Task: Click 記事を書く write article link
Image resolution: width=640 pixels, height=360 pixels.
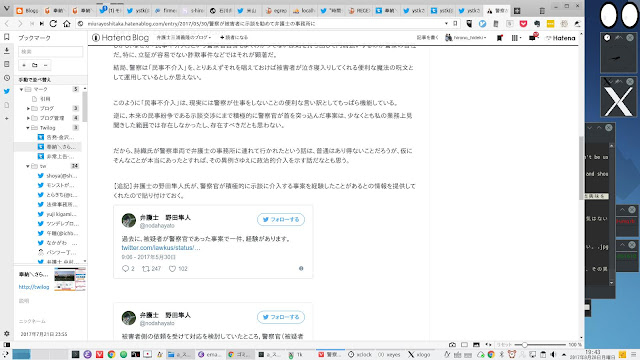Action: tap(427, 38)
